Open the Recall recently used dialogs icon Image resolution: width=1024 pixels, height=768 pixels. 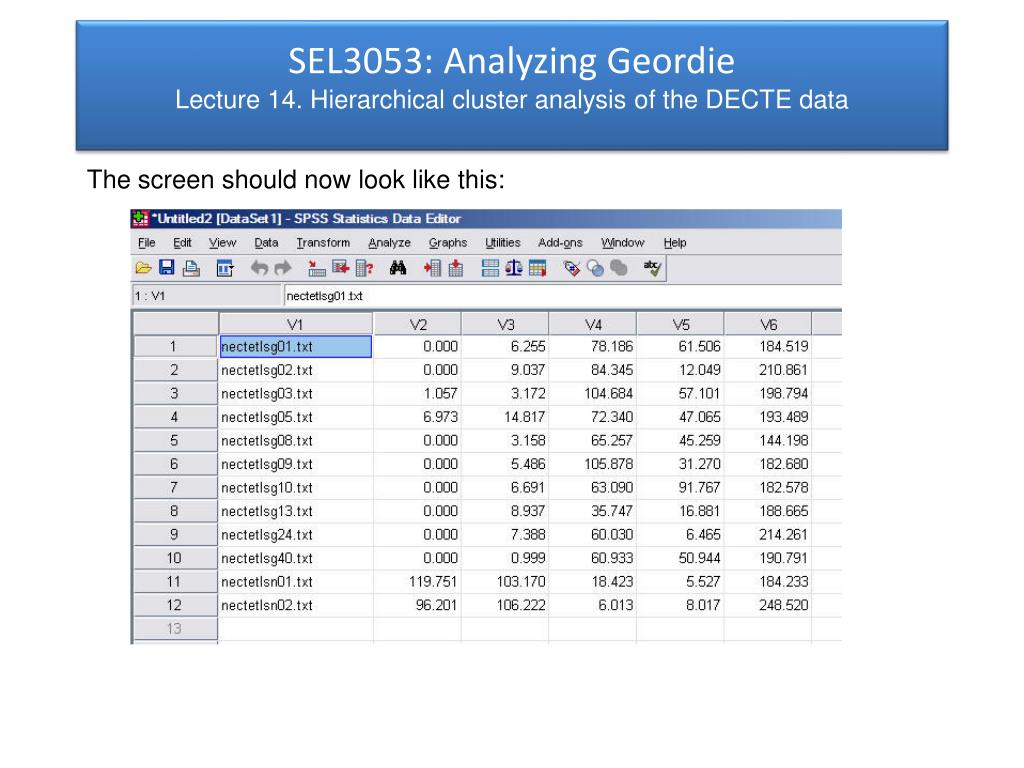pos(225,268)
